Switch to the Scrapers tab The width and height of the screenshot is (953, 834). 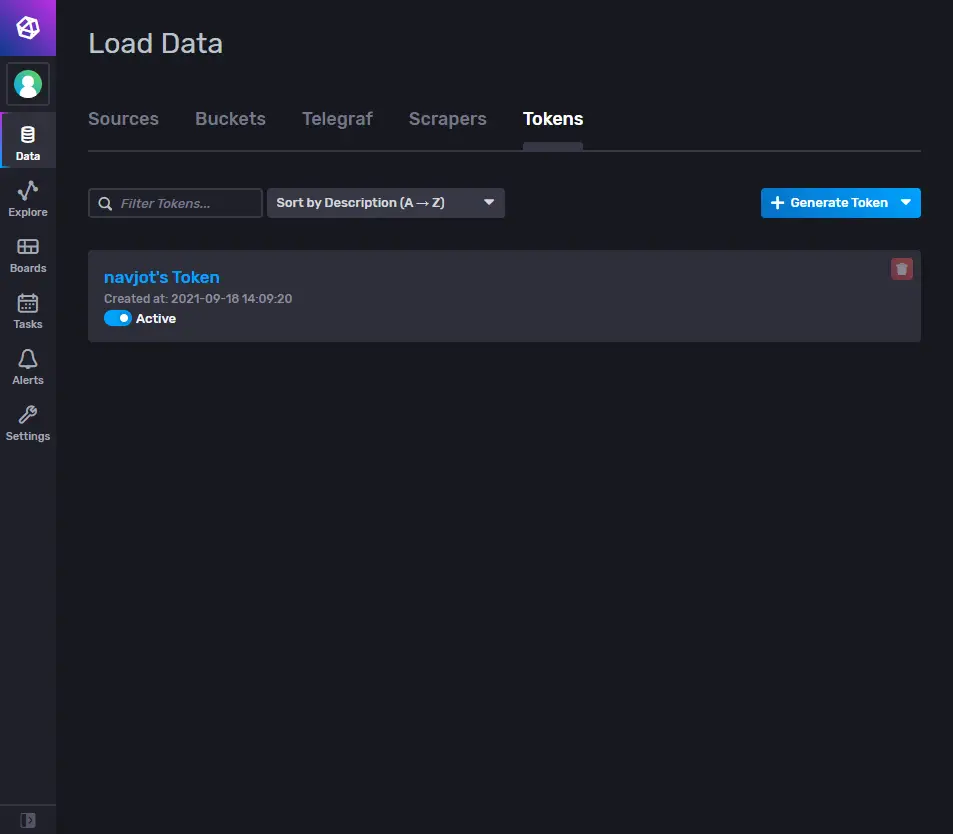click(447, 118)
